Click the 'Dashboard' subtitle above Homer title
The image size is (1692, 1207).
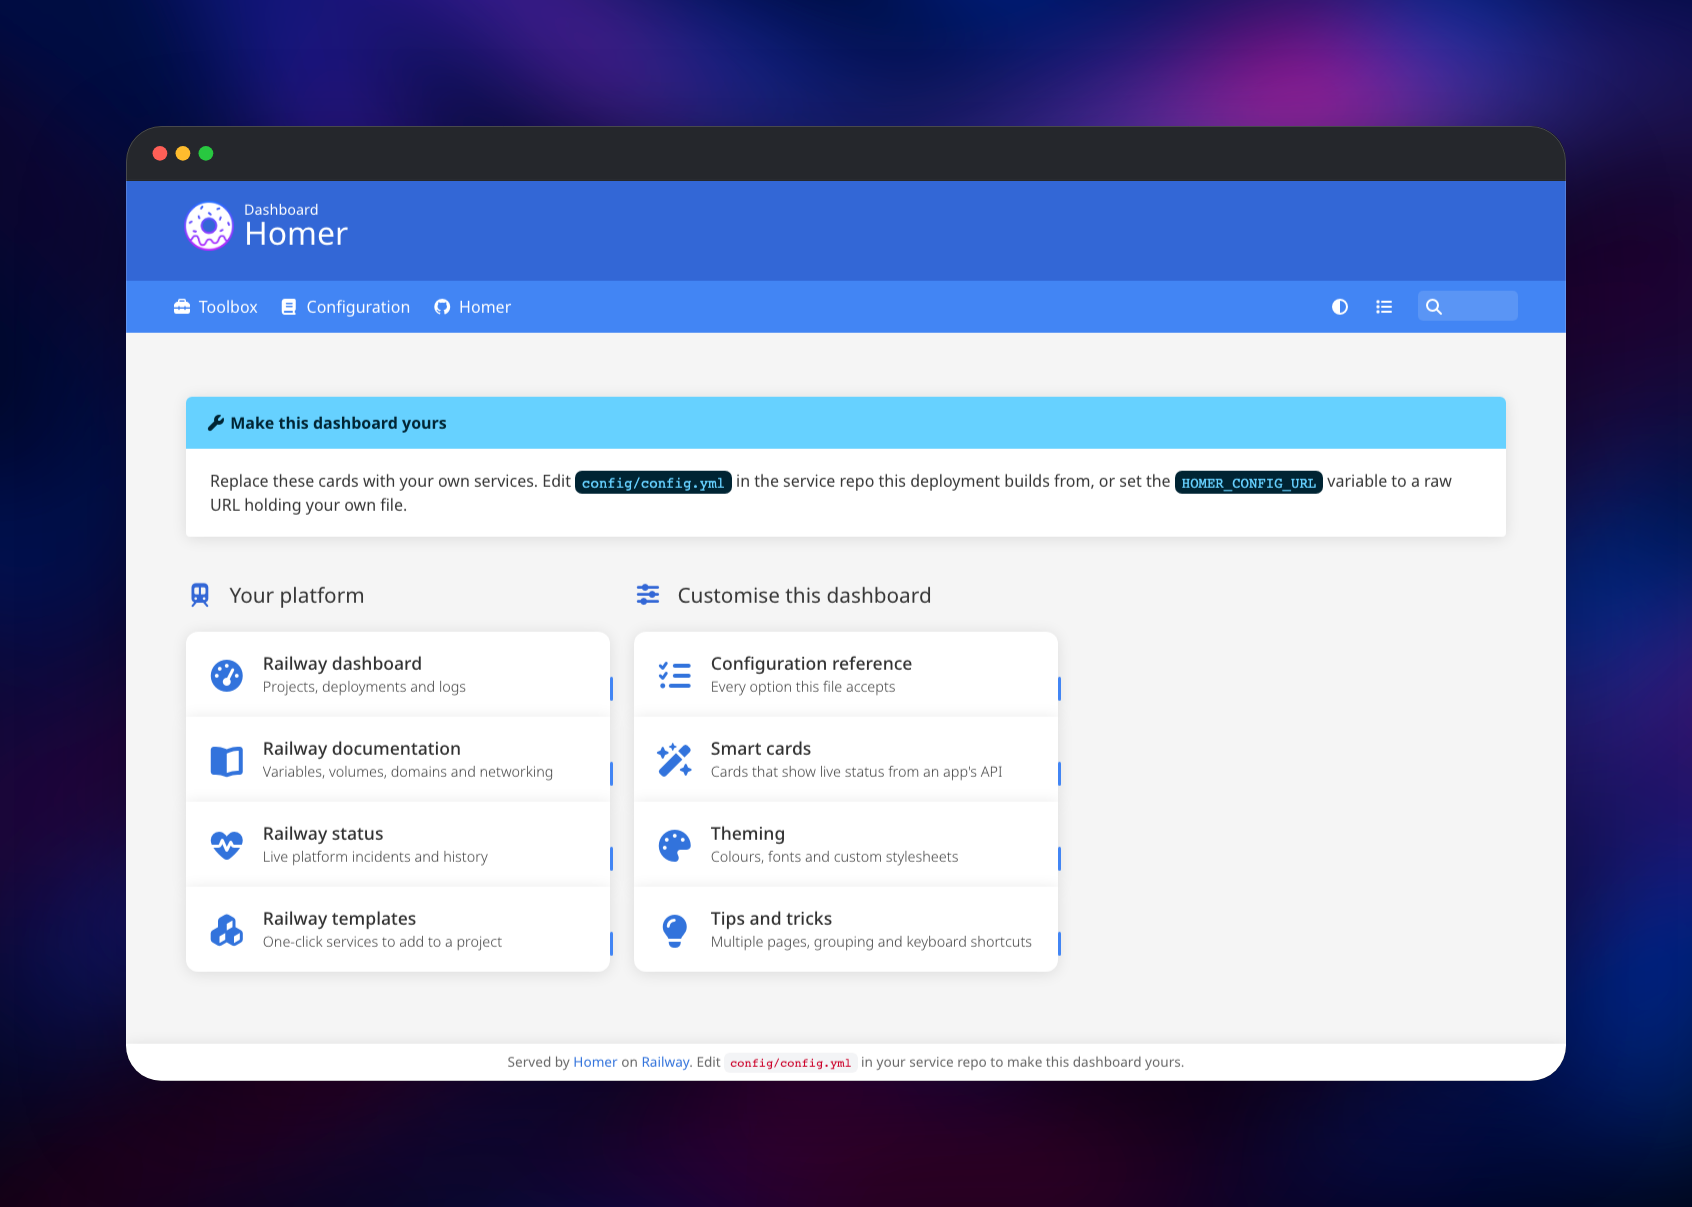(x=281, y=210)
